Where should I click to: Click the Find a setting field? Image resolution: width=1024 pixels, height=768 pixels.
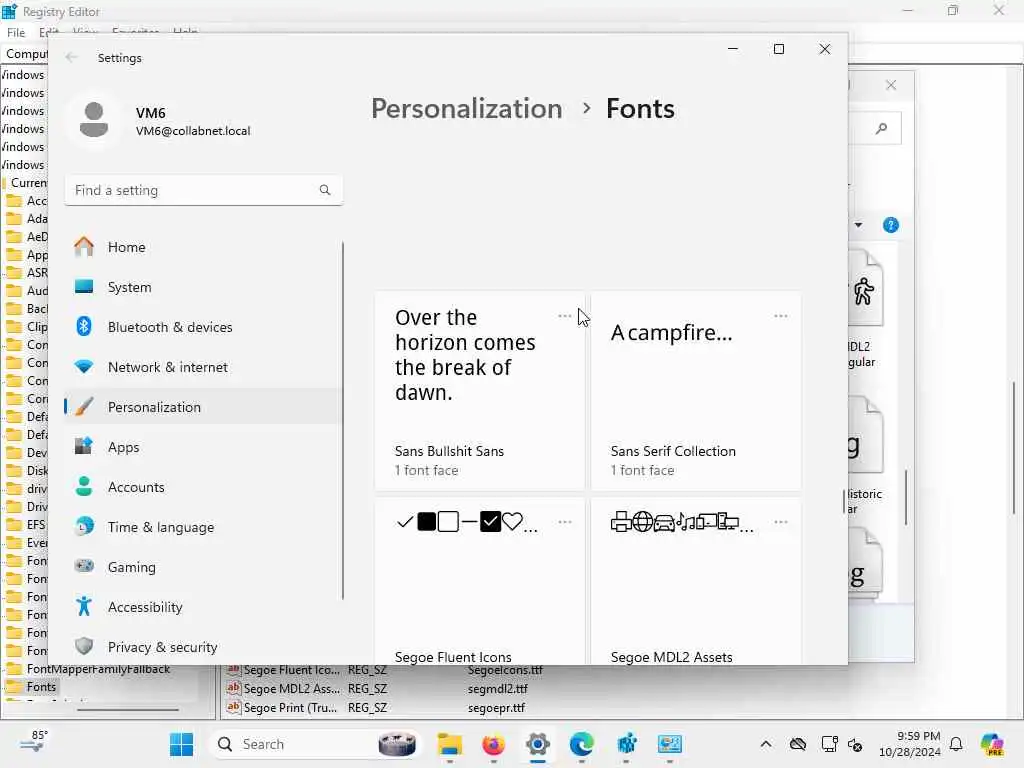click(x=203, y=190)
